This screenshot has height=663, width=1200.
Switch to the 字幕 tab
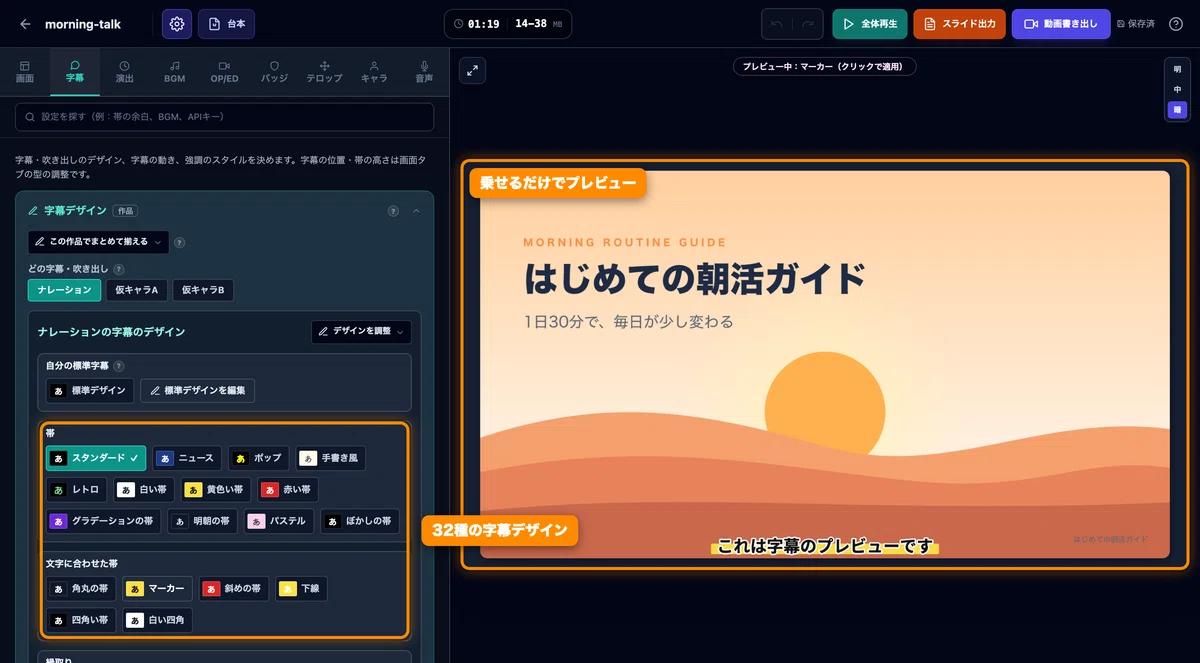[75, 71]
